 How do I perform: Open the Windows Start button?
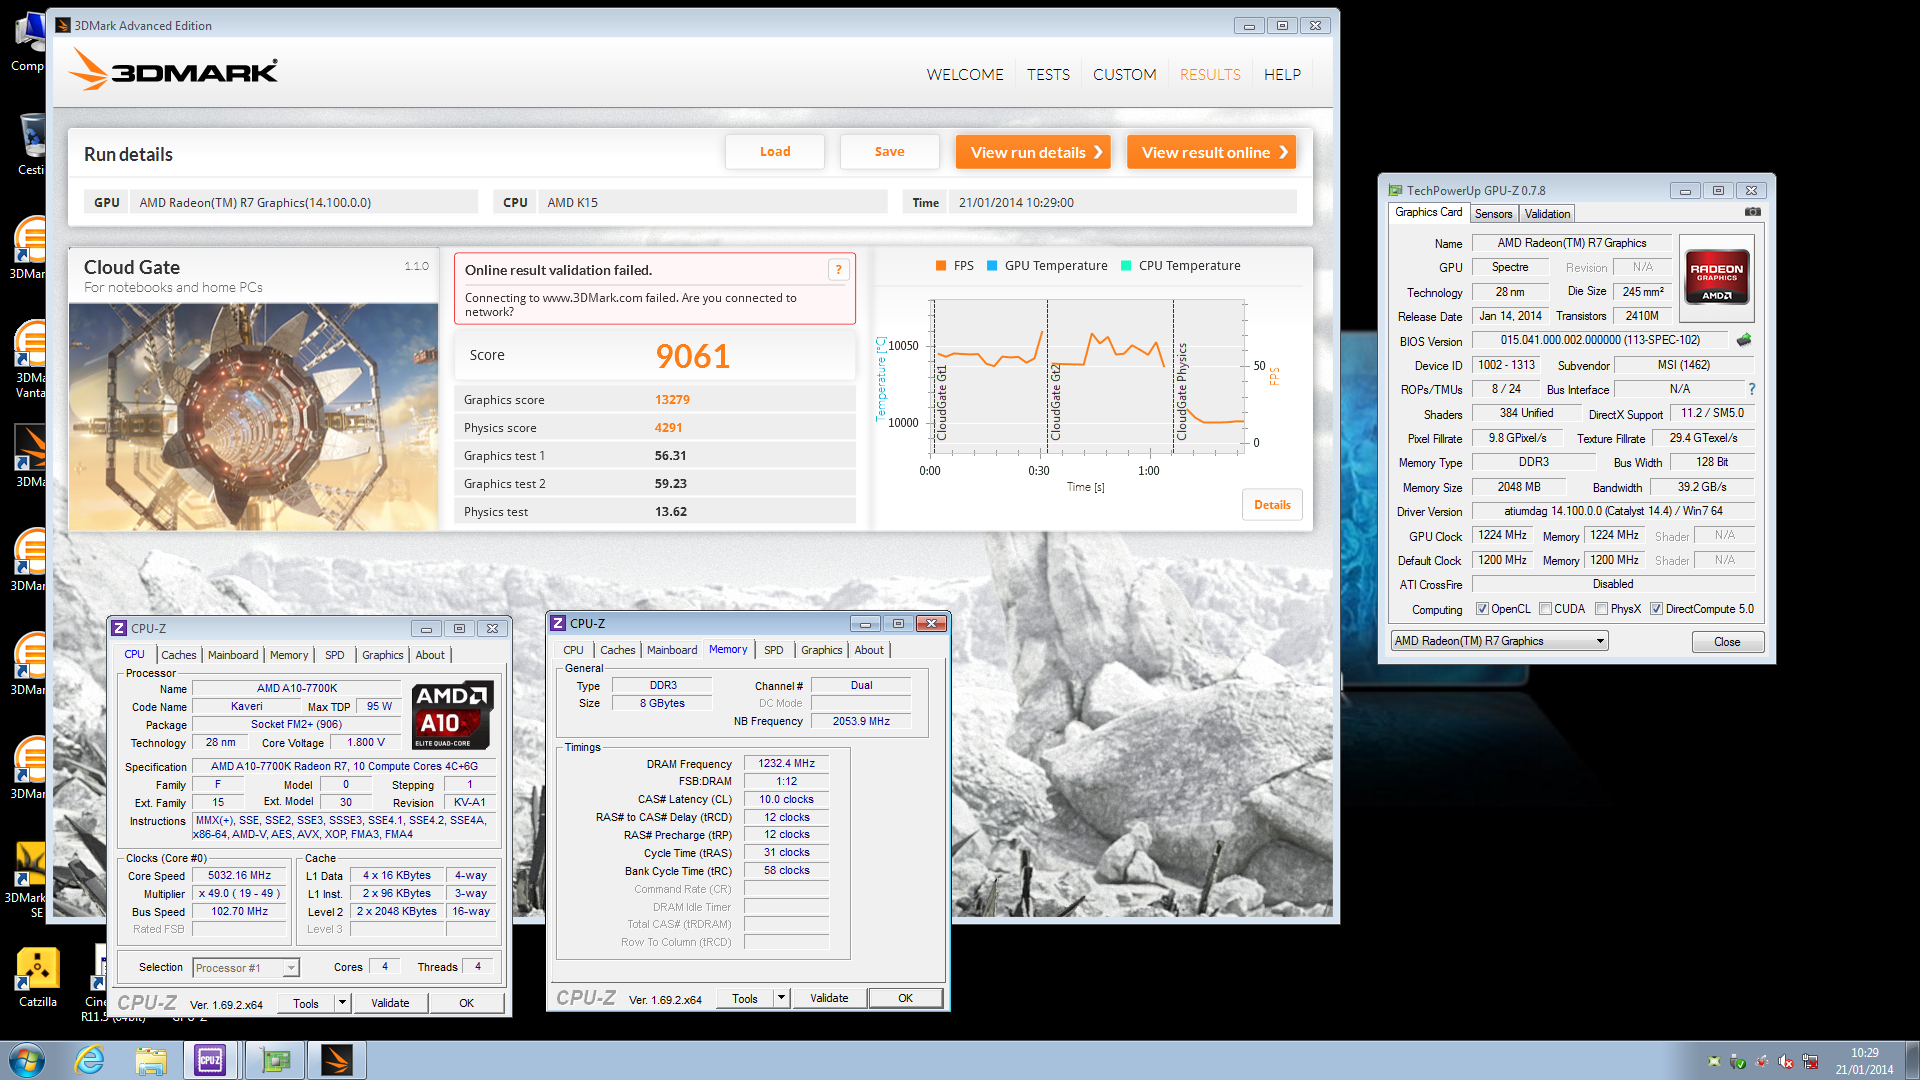pos(27,1060)
